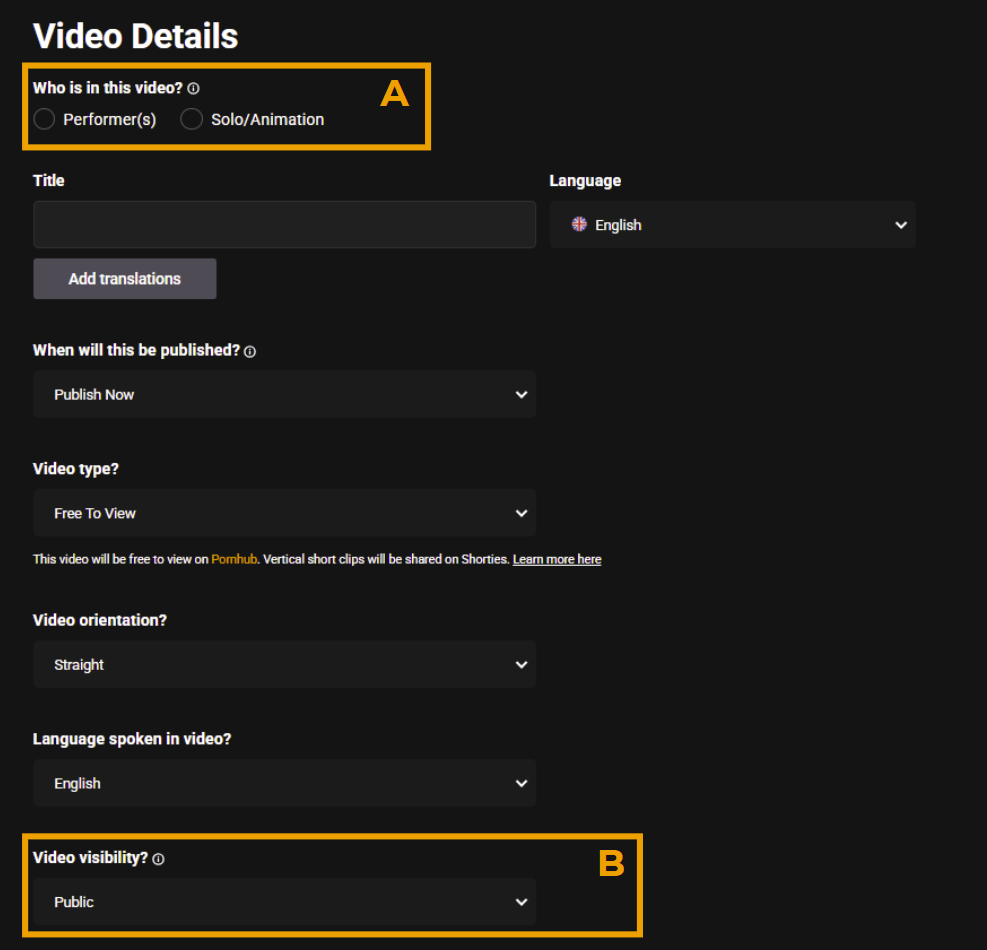Open info tooltip for "When will this be published?"
Screen dimensions: 987x950
(250, 352)
